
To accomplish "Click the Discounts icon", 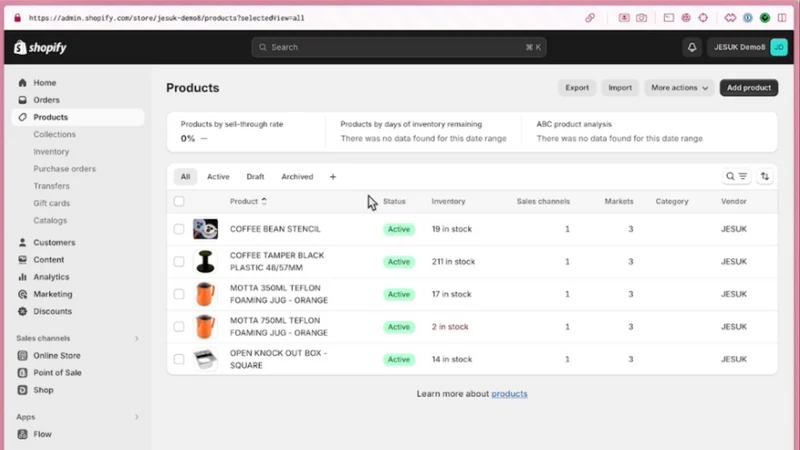I will pos(22,311).
